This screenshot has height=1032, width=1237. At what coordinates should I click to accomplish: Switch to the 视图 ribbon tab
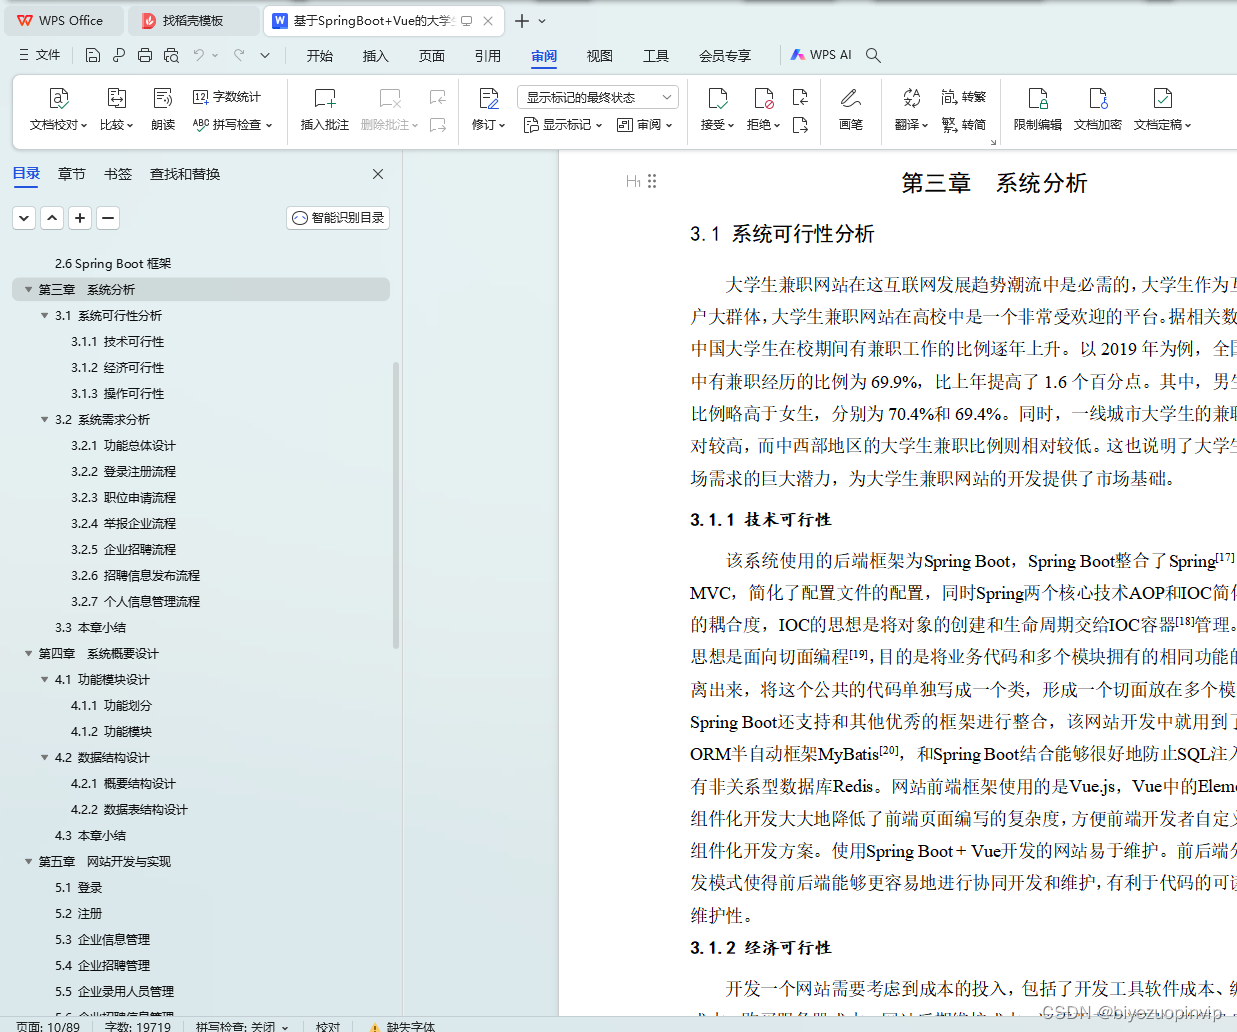[600, 56]
